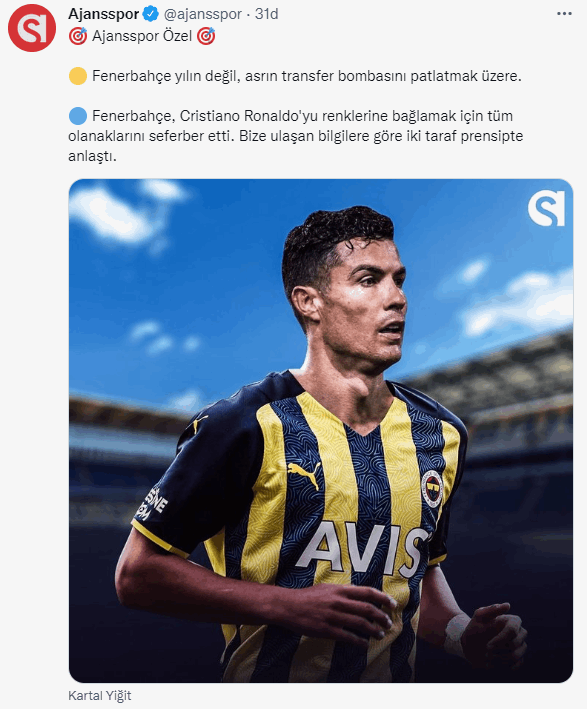Click the 31d timestamp
587x709 pixels.
(x=266, y=14)
